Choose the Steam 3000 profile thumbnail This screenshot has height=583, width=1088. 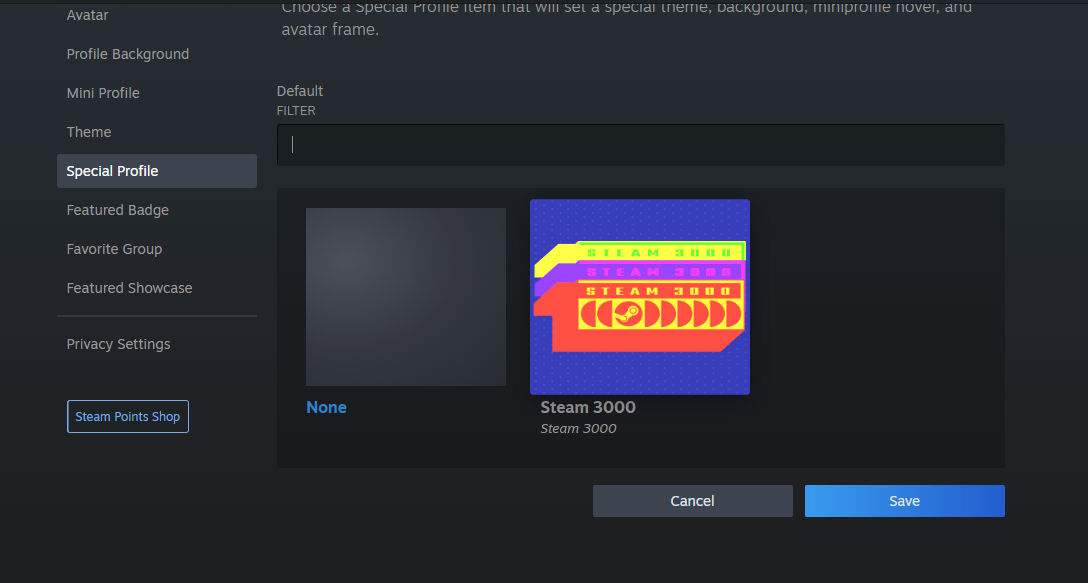tap(640, 297)
